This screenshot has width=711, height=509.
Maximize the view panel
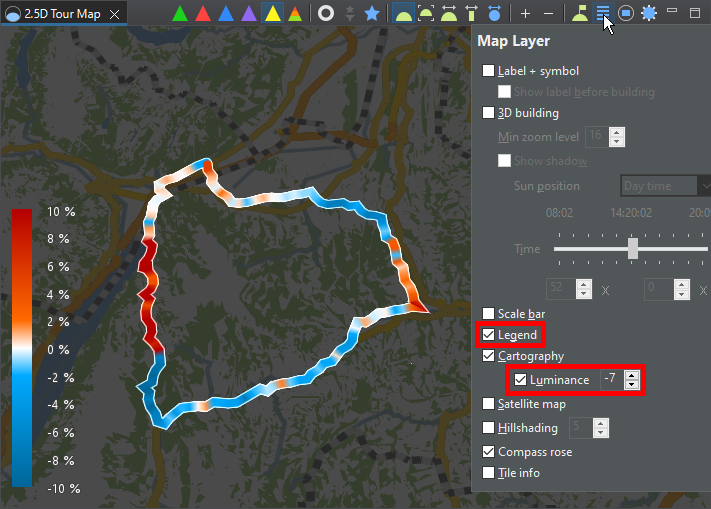tap(695, 13)
